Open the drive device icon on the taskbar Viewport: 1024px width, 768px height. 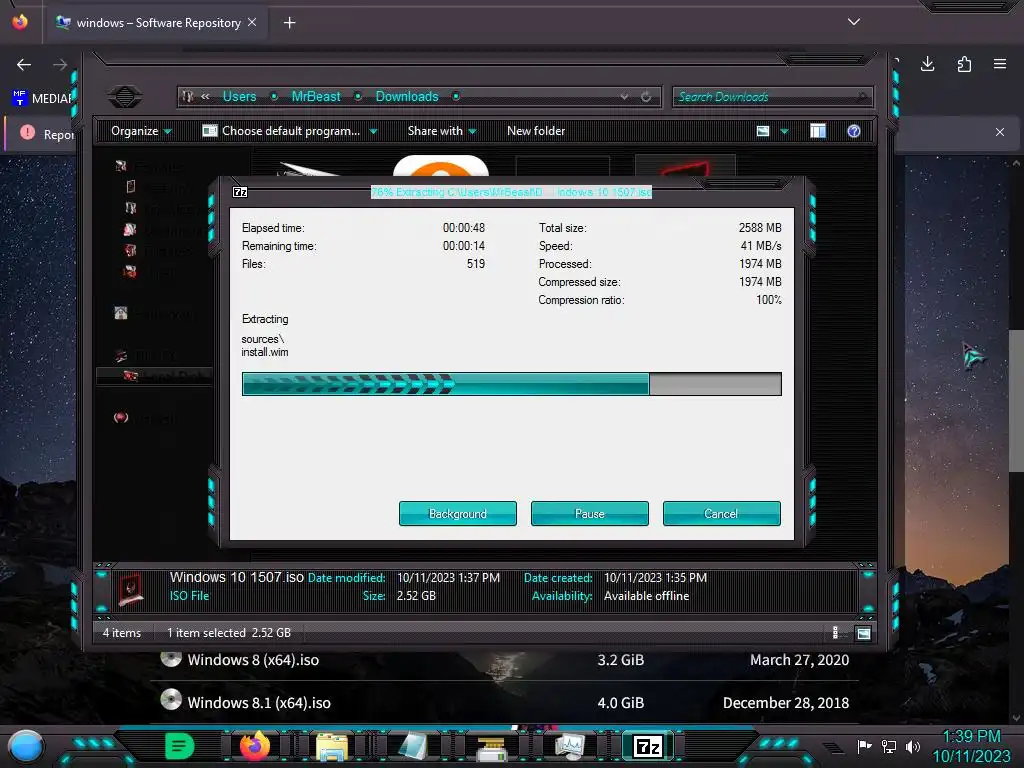492,748
